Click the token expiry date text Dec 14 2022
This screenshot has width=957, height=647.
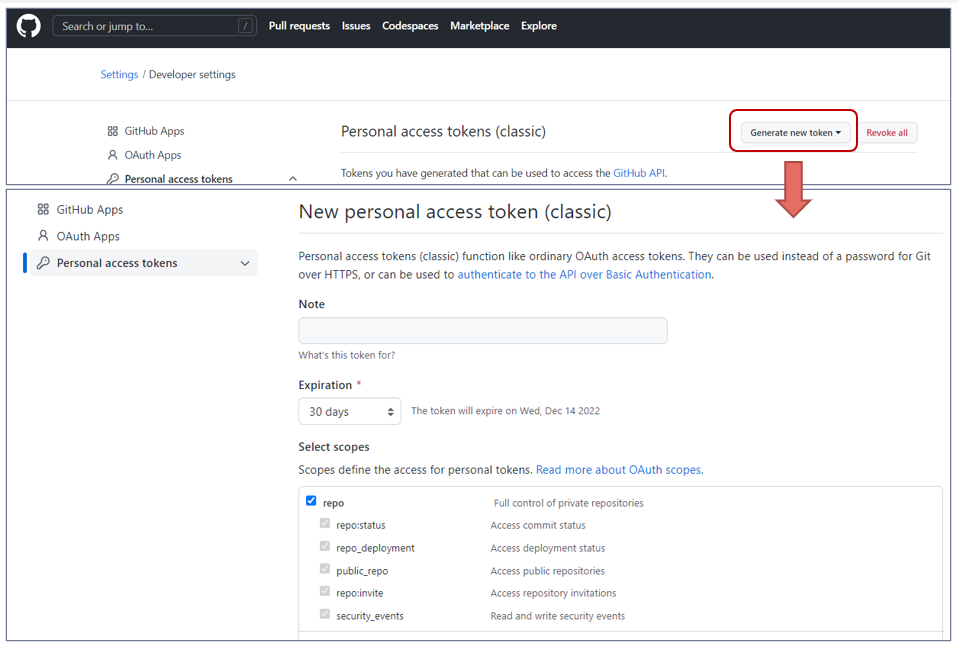[x=572, y=411]
